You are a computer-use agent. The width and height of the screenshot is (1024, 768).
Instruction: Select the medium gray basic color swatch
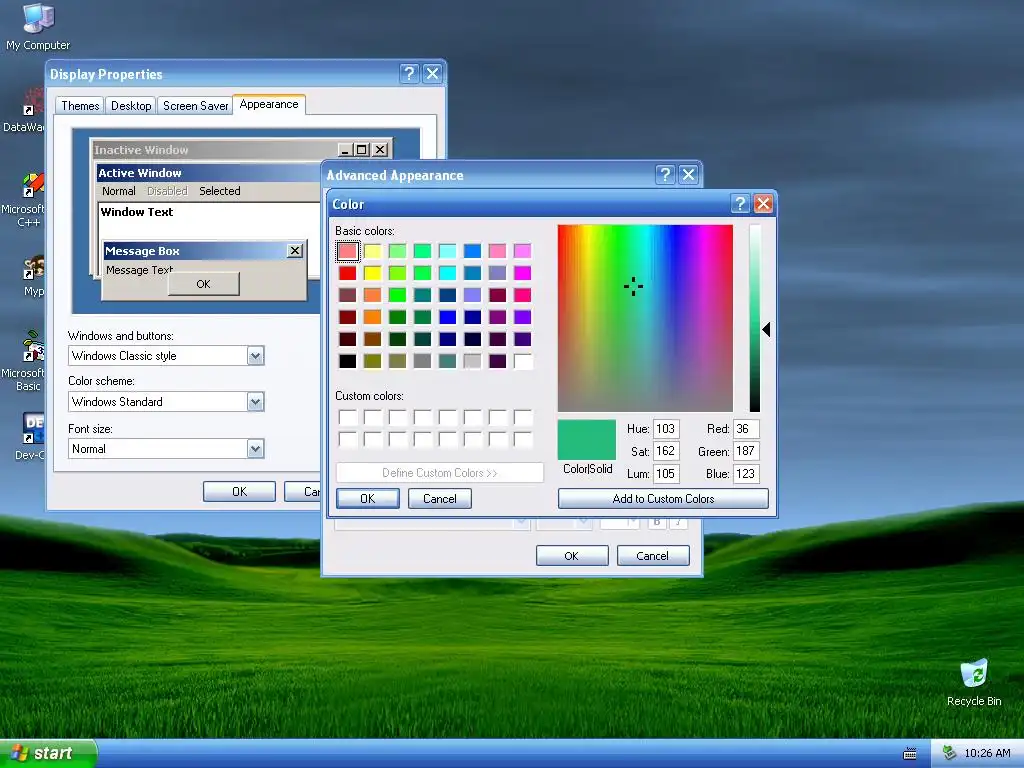coord(423,361)
